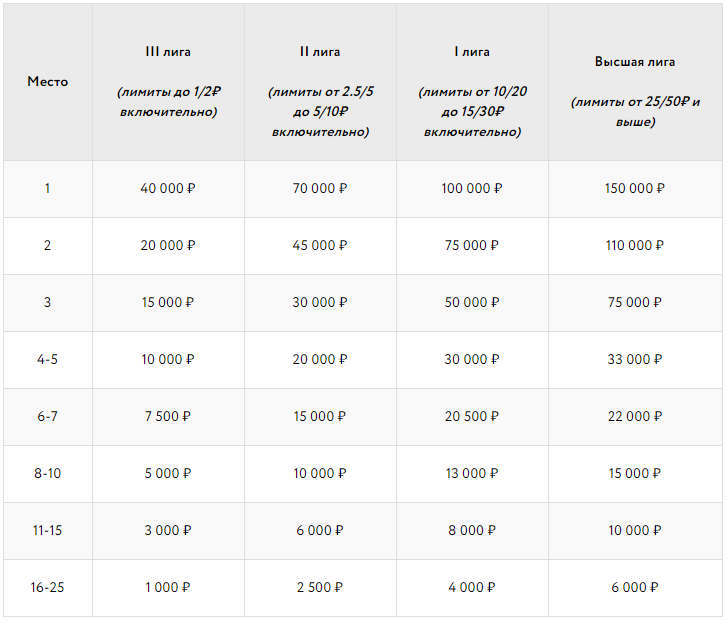Select the 40 000 ₽ prize cell
This screenshot has height=622, width=727.
pos(168,188)
